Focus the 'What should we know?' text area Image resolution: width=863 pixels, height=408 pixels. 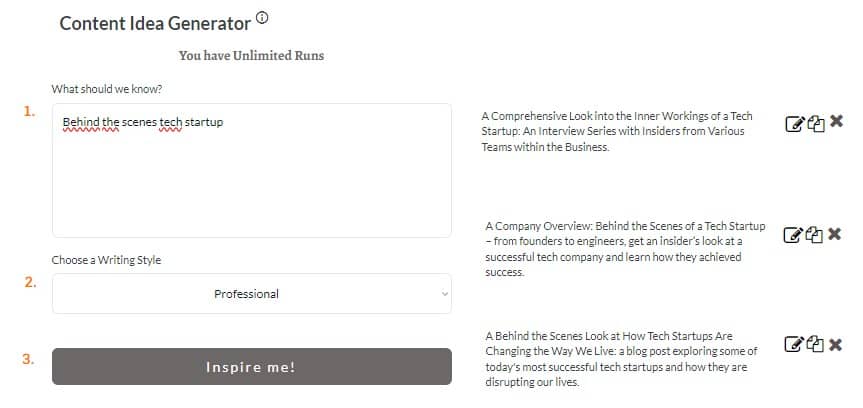click(252, 171)
